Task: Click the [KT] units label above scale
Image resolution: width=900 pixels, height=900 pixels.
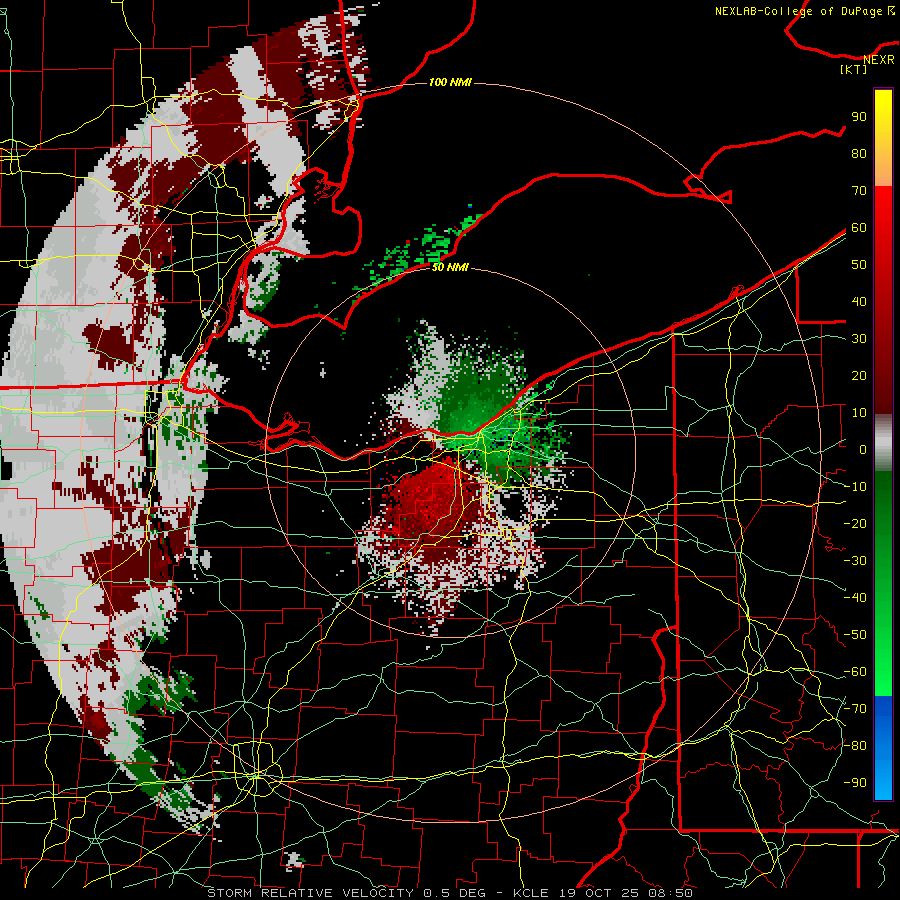Action: point(853,69)
